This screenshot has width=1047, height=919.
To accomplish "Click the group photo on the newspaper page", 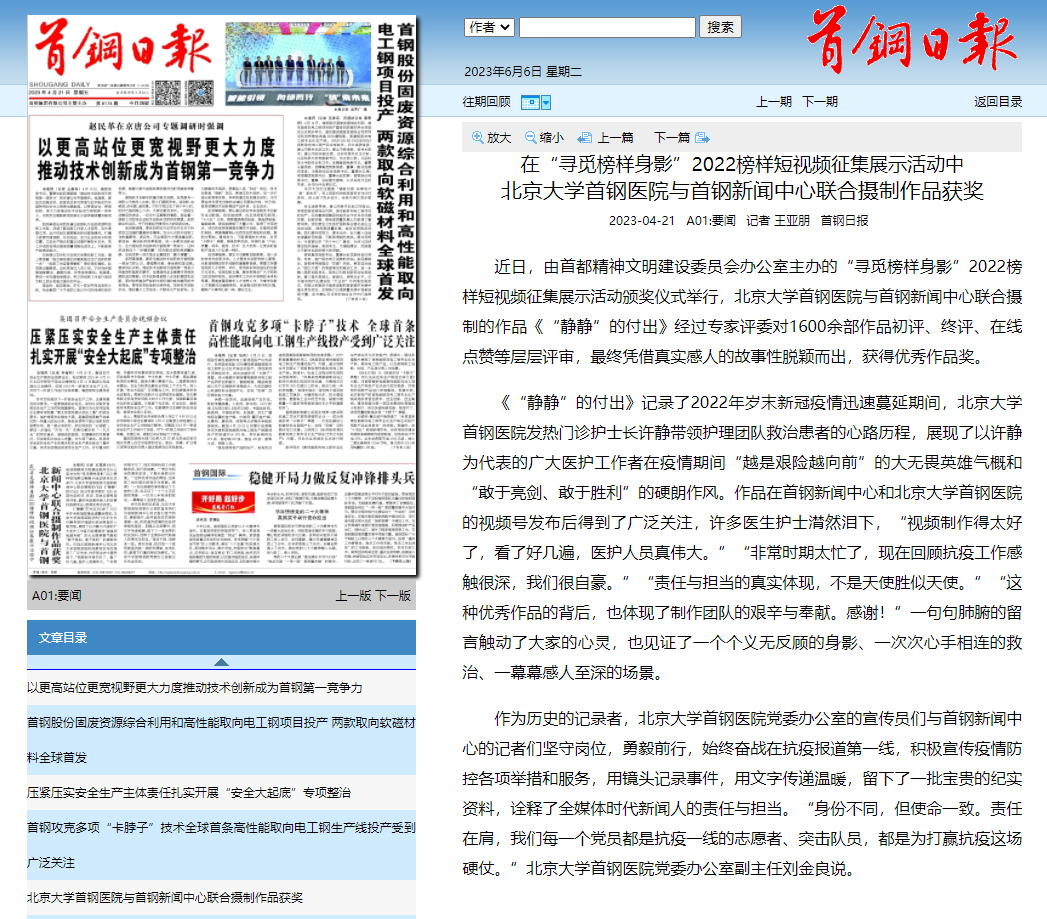I will pyautogui.click(x=298, y=65).
